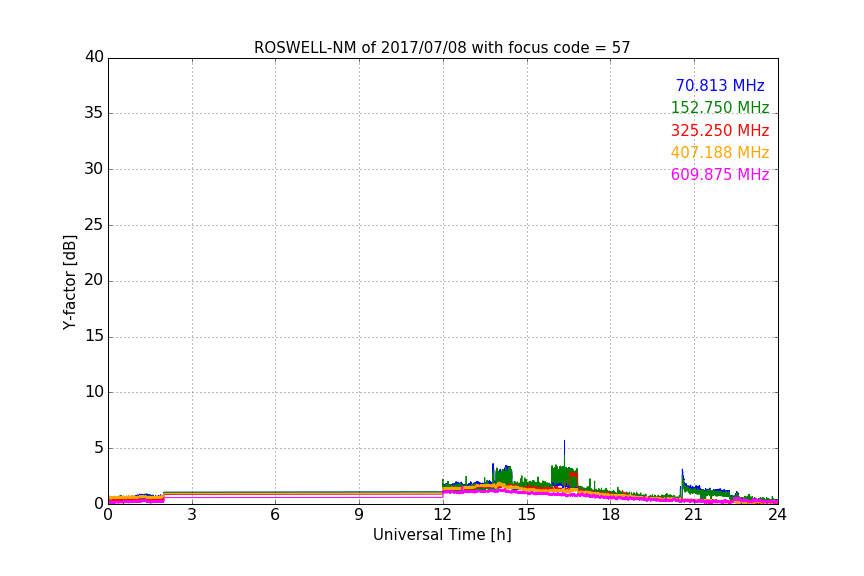Click the Y-factor [dB] axis label
Screen dimensions: 864x576
click(69, 282)
